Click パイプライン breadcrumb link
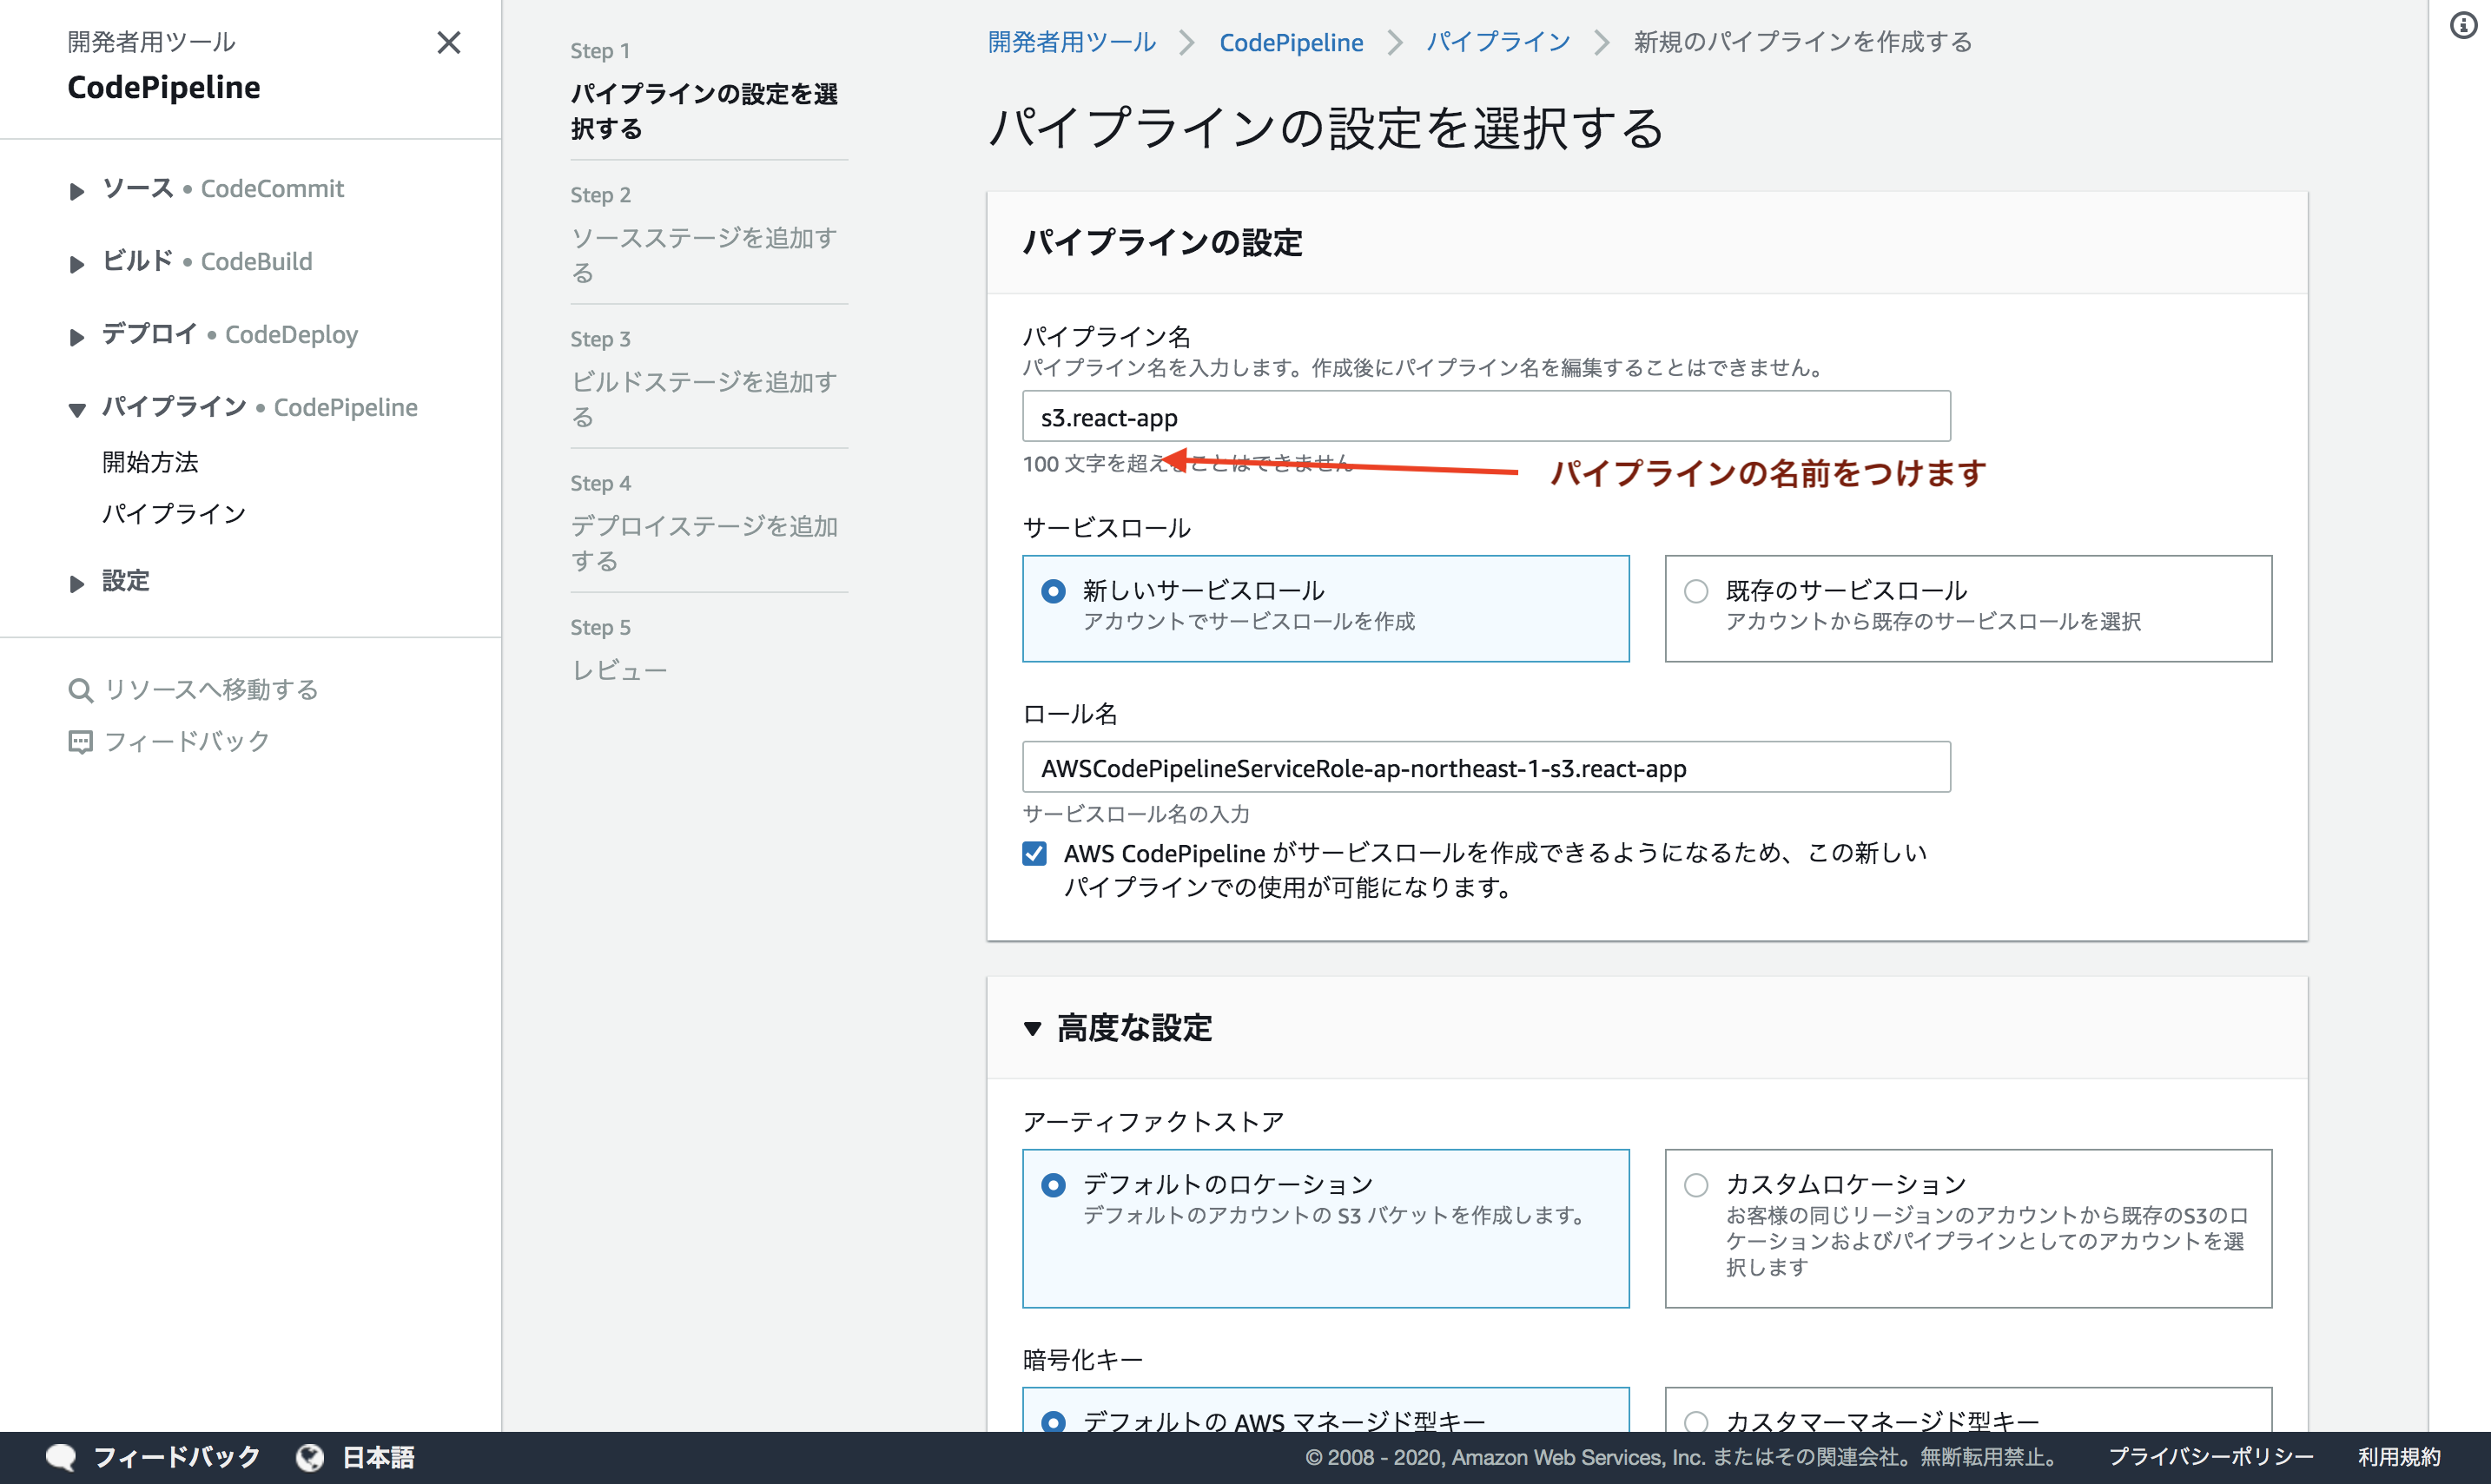The image size is (2491, 1484). point(1498,42)
